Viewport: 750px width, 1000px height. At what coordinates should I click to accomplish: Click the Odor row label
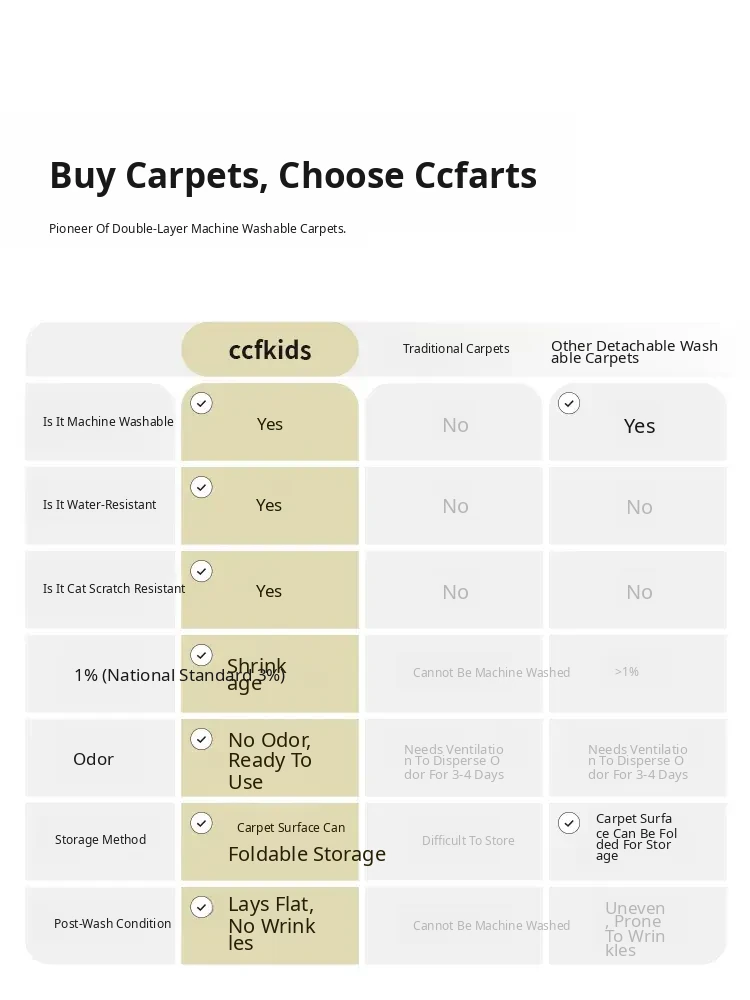pyautogui.click(x=93, y=759)
